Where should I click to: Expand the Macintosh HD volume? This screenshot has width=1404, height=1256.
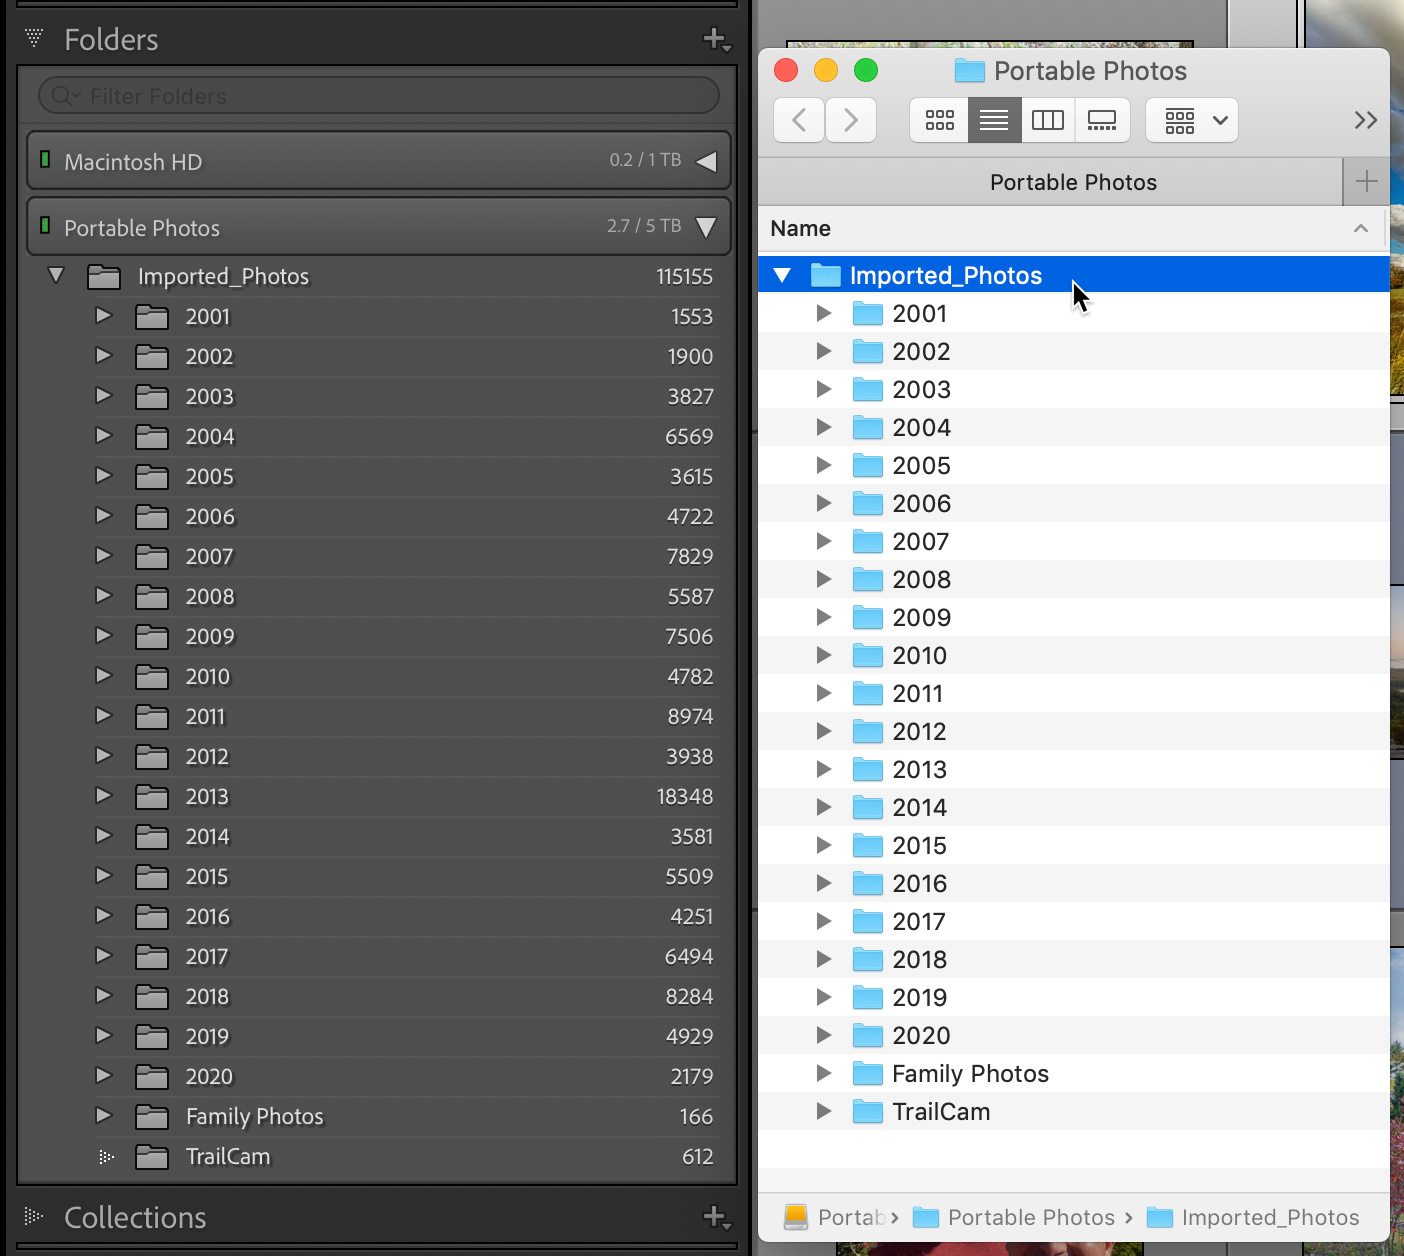coord(706,162)
